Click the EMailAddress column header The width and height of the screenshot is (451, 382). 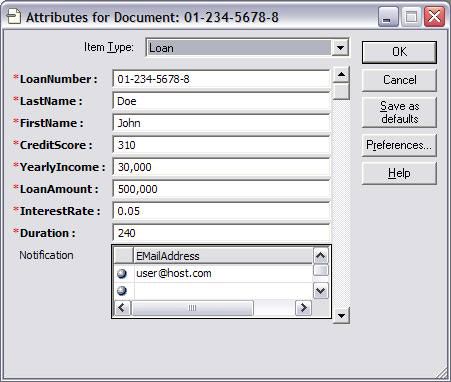click(x=223, y=256)
